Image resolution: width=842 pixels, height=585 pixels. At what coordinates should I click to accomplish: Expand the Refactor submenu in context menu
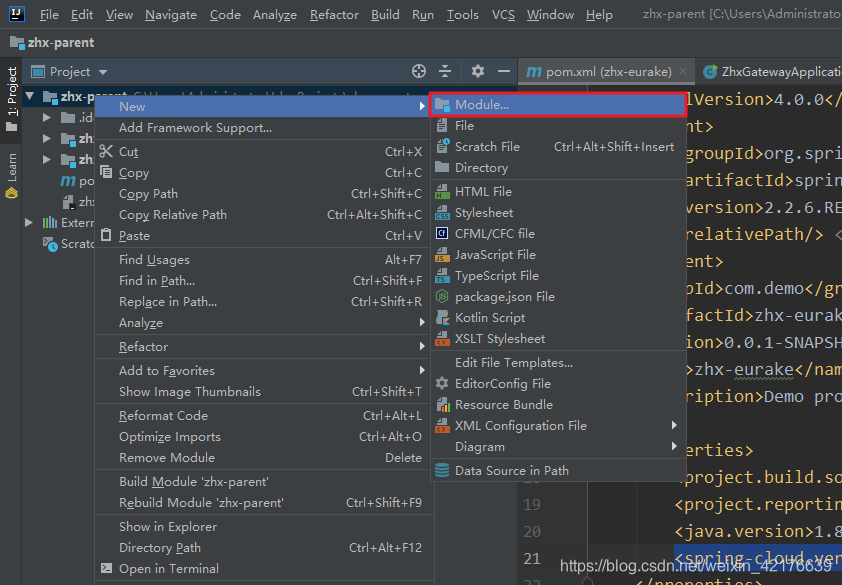coord(263,347)
